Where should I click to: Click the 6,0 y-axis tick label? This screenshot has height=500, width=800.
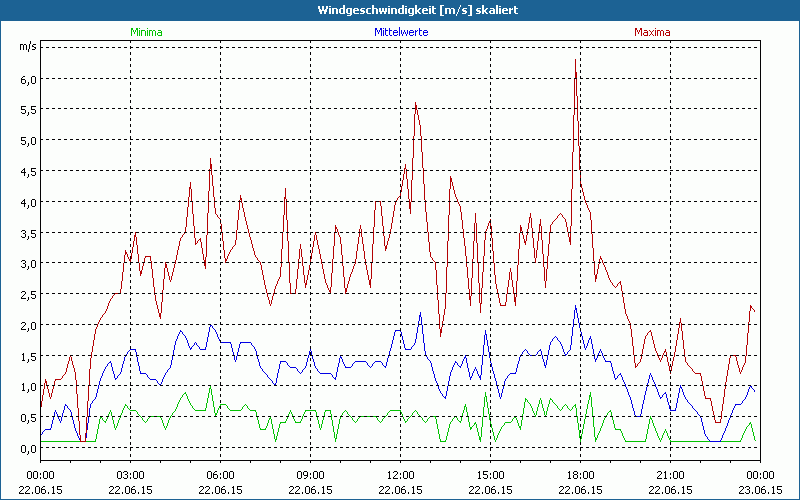(x=28, y=79)
